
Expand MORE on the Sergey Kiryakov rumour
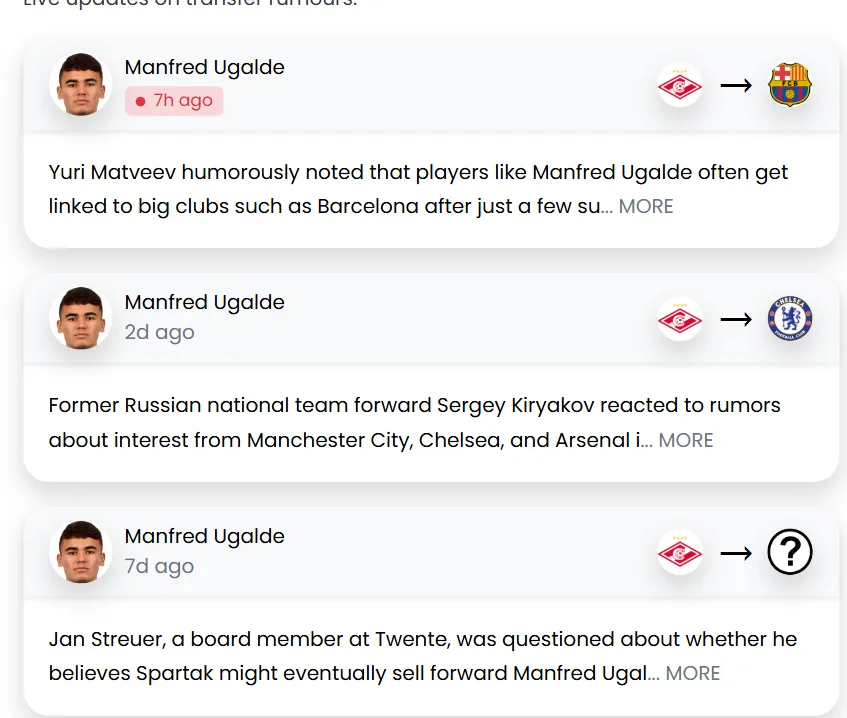point(686,441)
